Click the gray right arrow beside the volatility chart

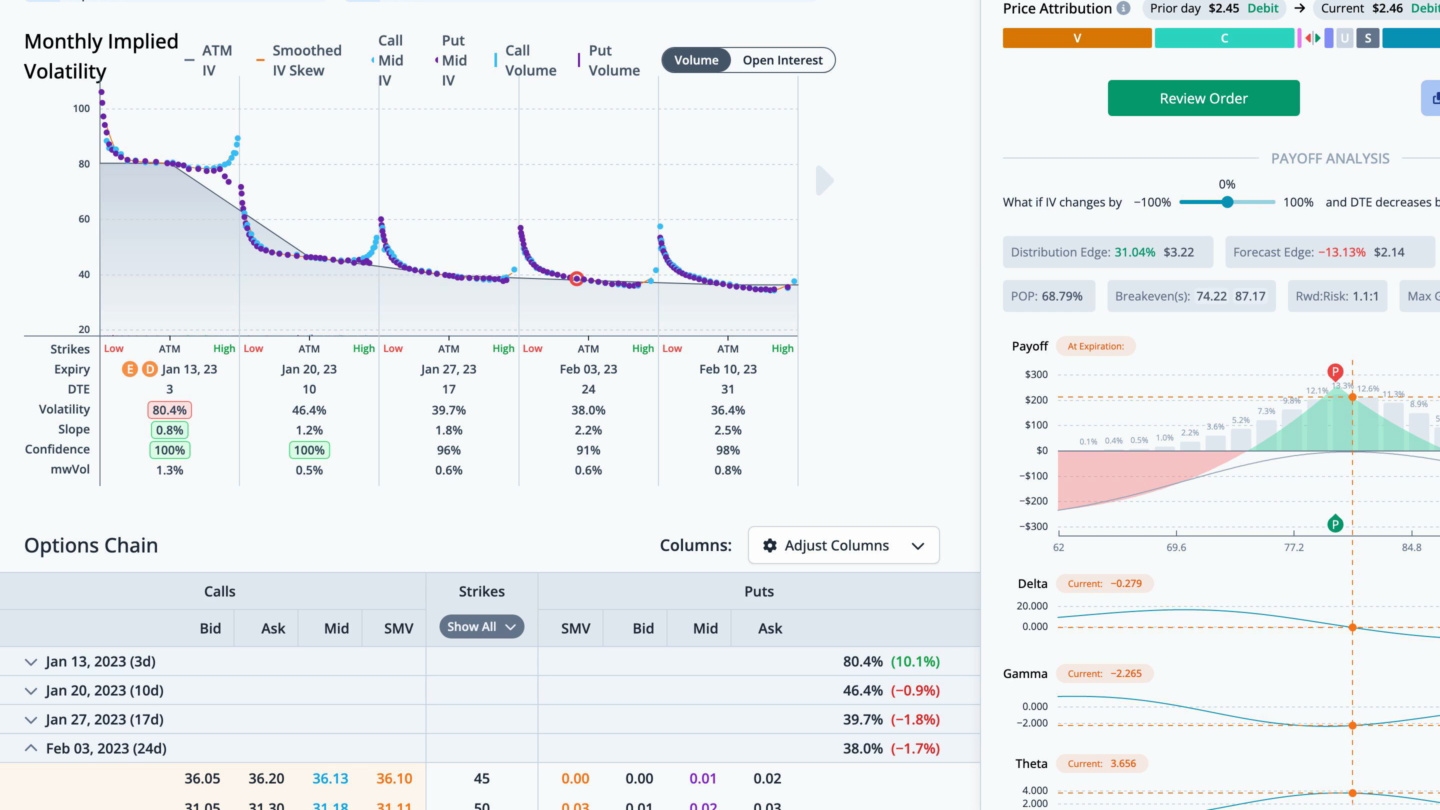click(824, 181)
